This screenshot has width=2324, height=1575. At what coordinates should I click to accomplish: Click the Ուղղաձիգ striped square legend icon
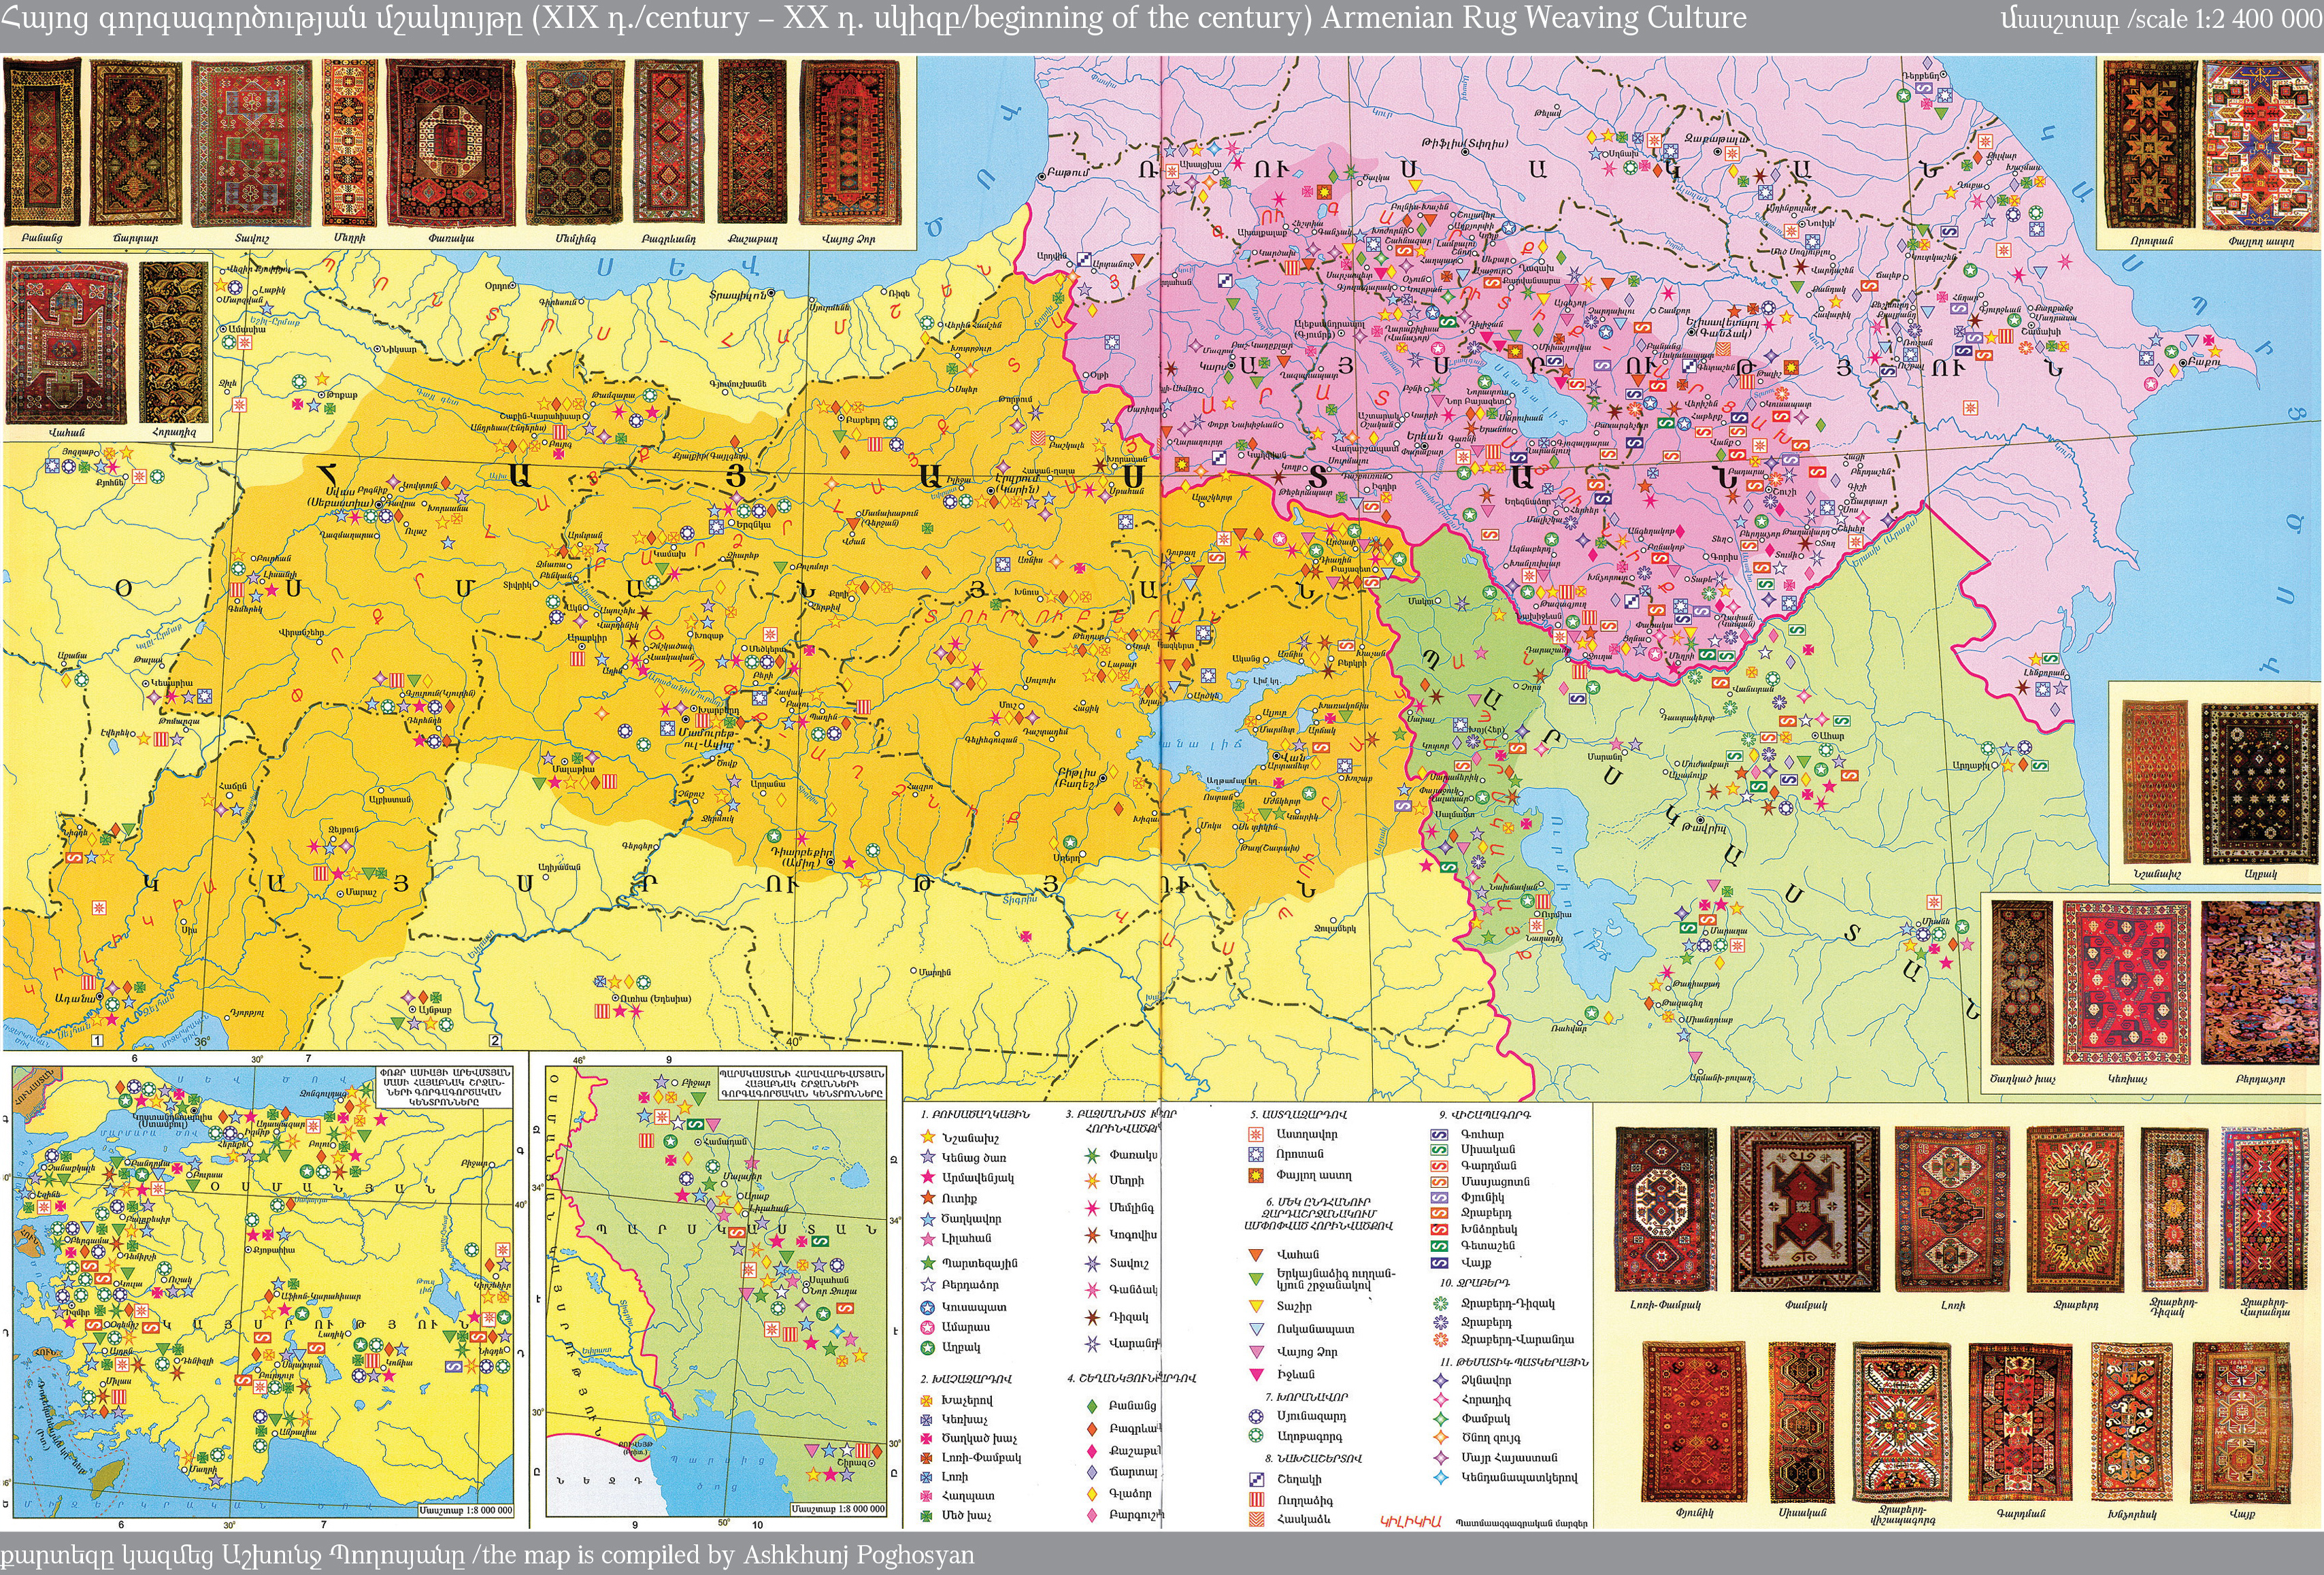[x=1257, y=1500]
